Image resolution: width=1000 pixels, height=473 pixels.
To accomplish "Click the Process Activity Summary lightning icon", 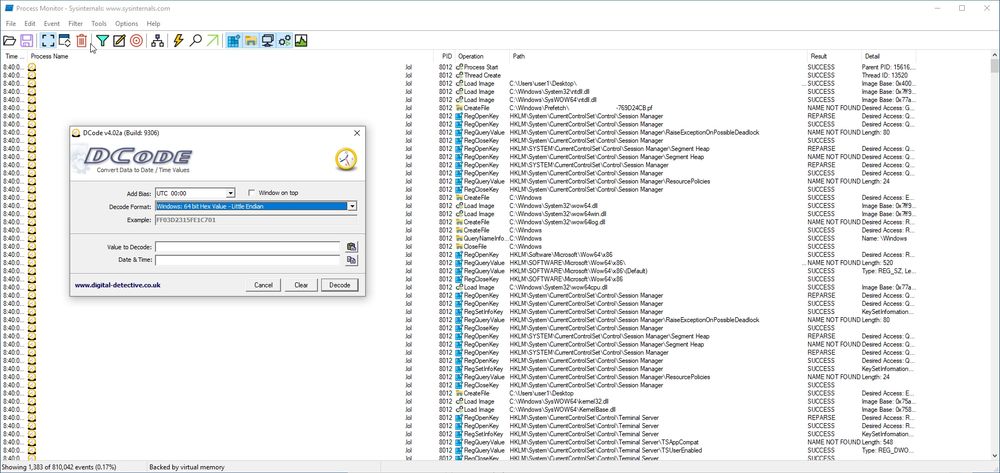I will click(179, 41).
